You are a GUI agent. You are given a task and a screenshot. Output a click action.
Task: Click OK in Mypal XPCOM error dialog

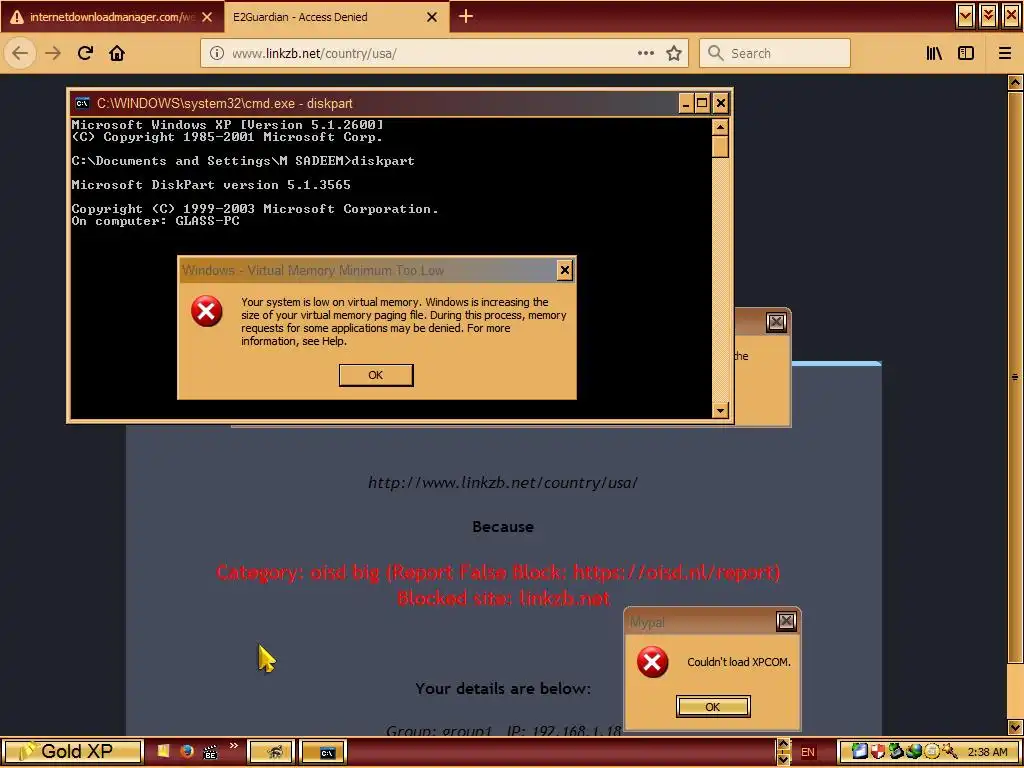712,707
